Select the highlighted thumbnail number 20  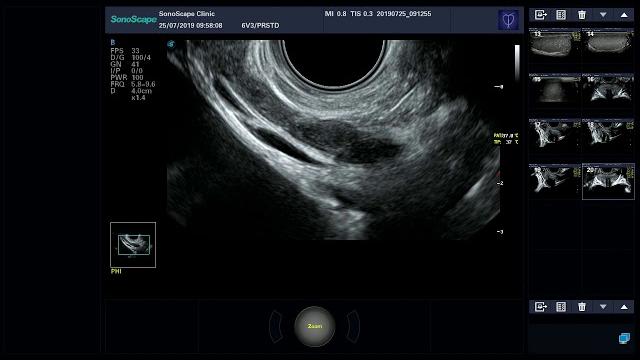(608, 182)
